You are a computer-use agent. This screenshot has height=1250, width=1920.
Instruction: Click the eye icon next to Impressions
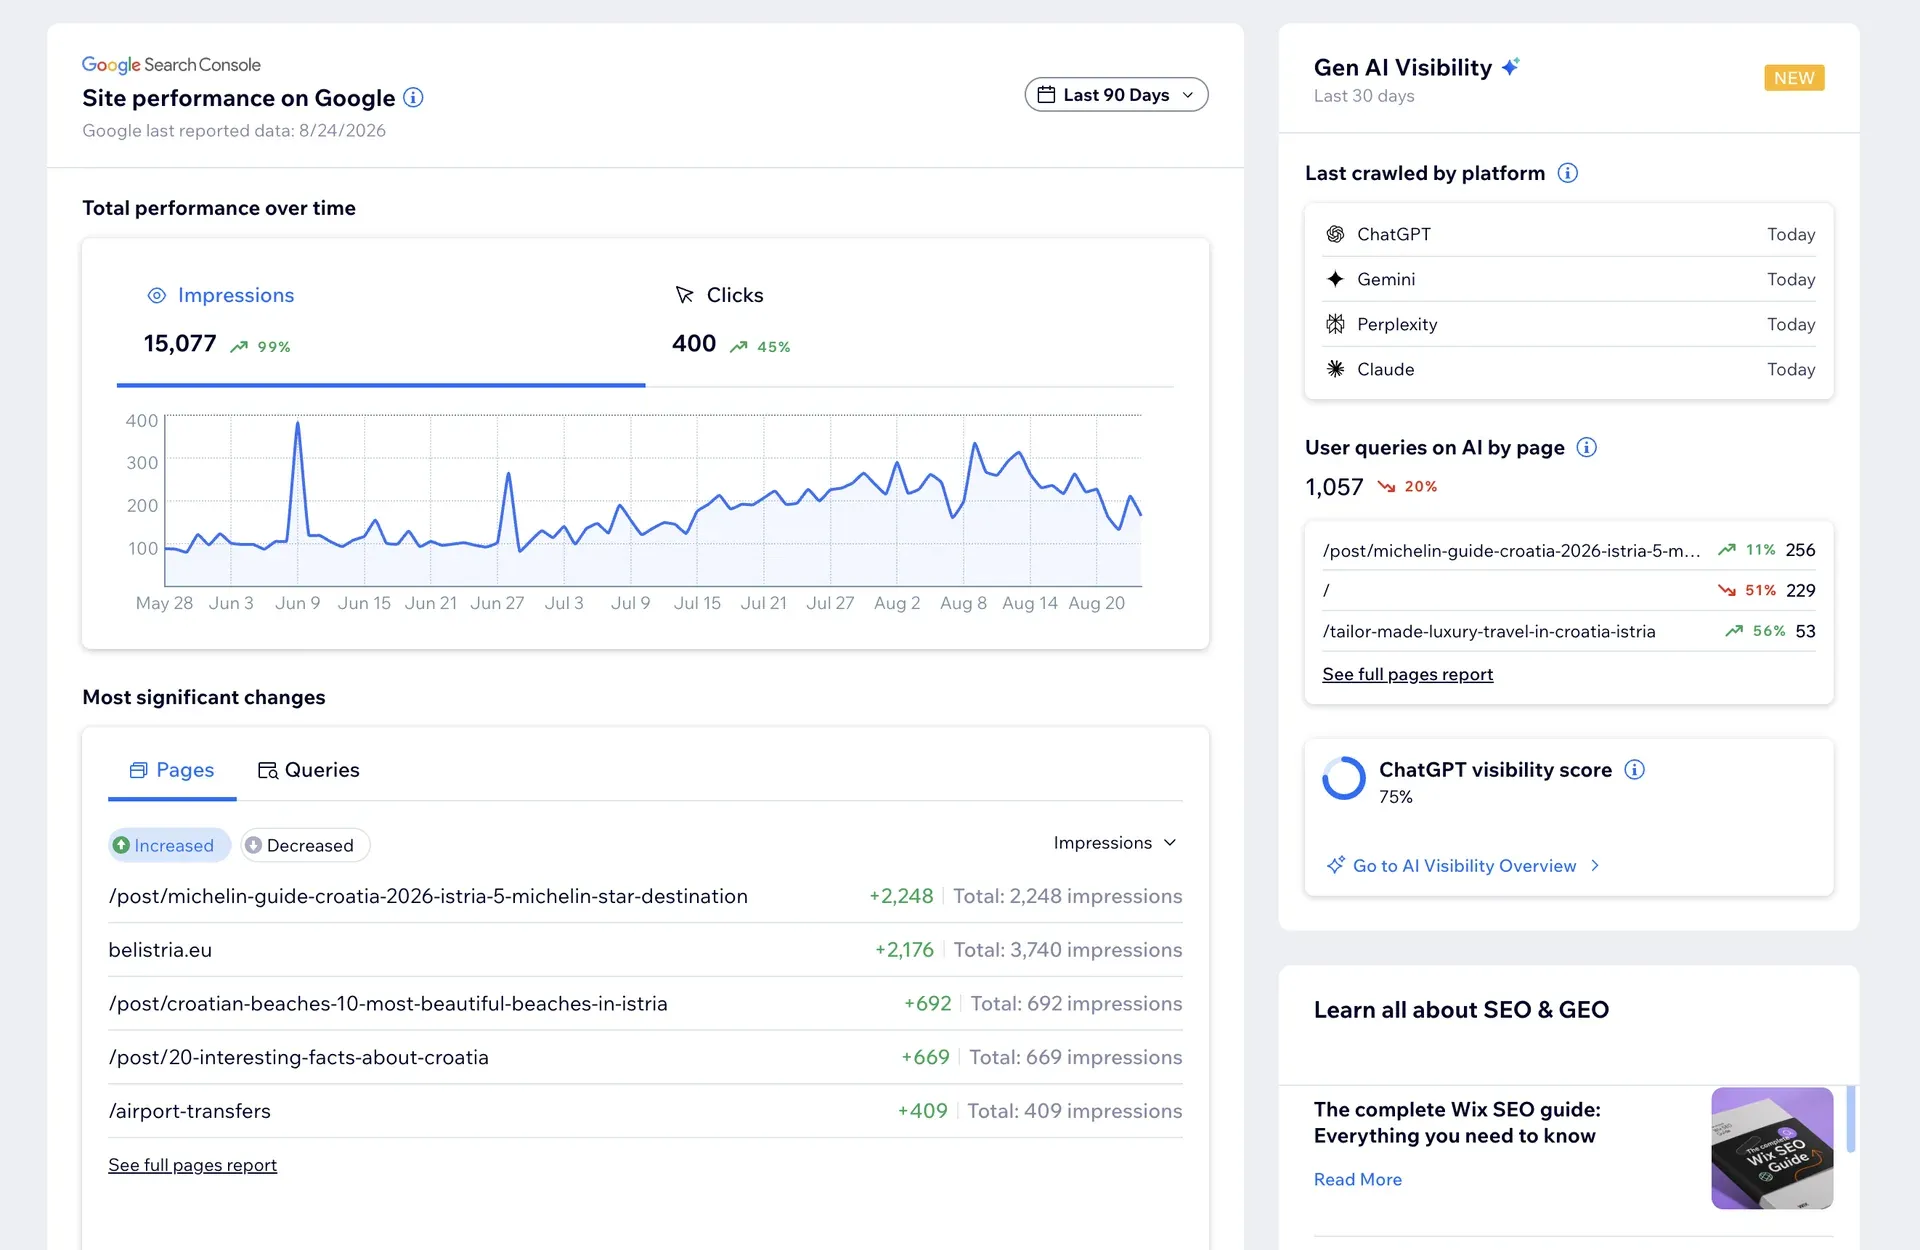157,296
